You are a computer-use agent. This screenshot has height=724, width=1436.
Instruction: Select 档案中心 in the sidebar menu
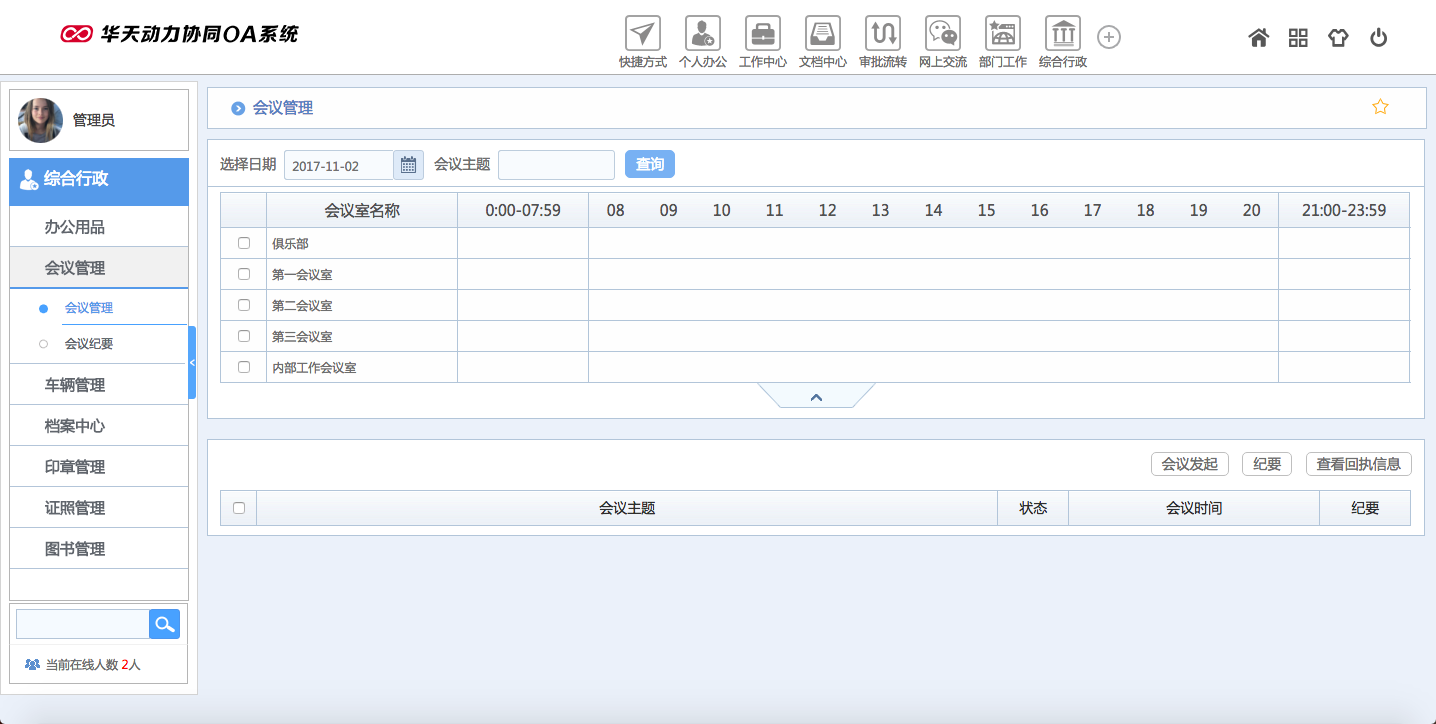click(x=75, y=426)
